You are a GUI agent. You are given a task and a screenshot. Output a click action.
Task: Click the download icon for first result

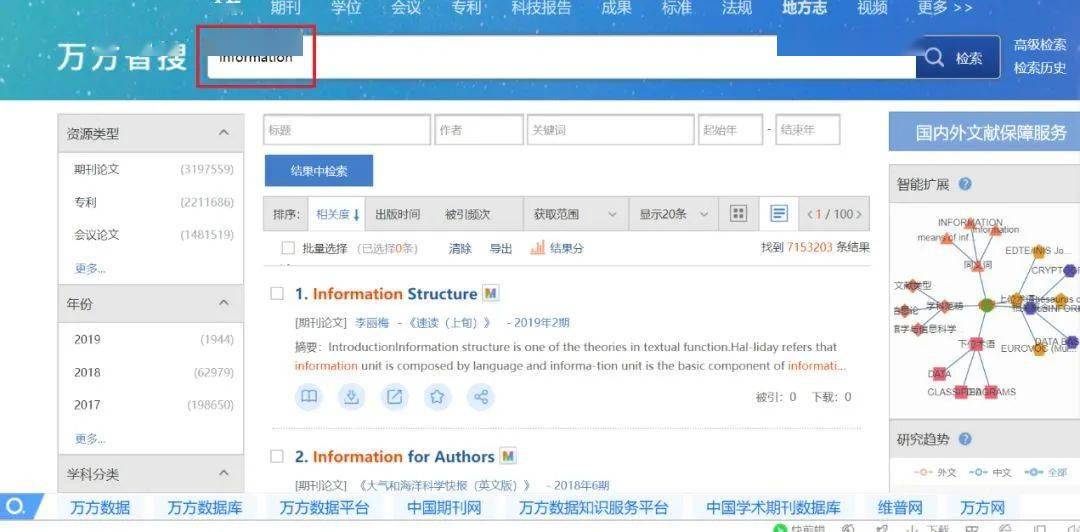point(351,397)
